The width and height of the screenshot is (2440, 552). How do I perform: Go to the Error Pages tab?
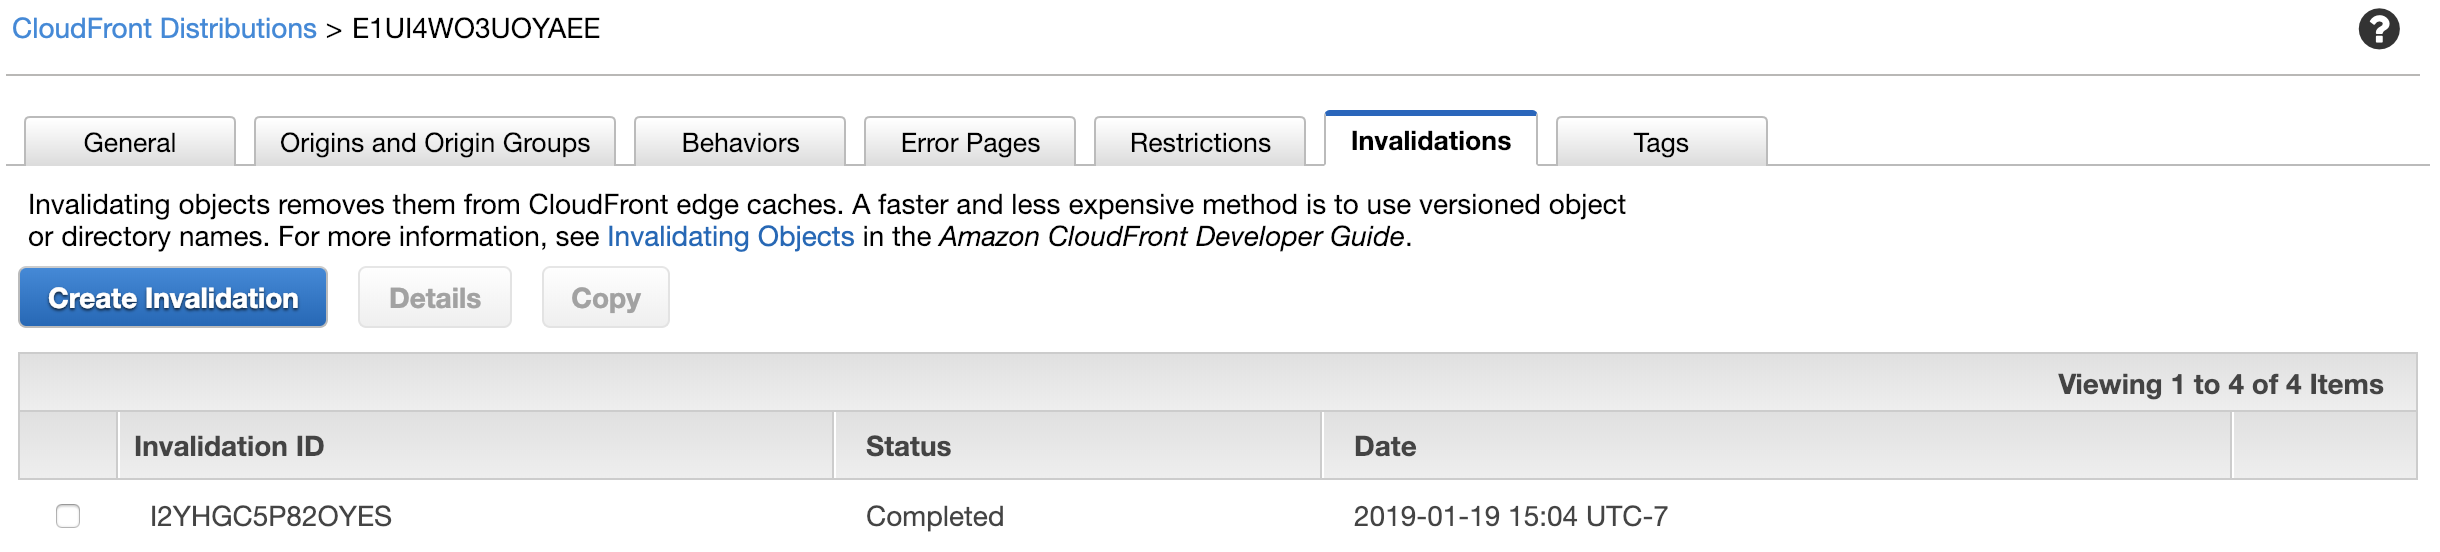pos(970,143)
